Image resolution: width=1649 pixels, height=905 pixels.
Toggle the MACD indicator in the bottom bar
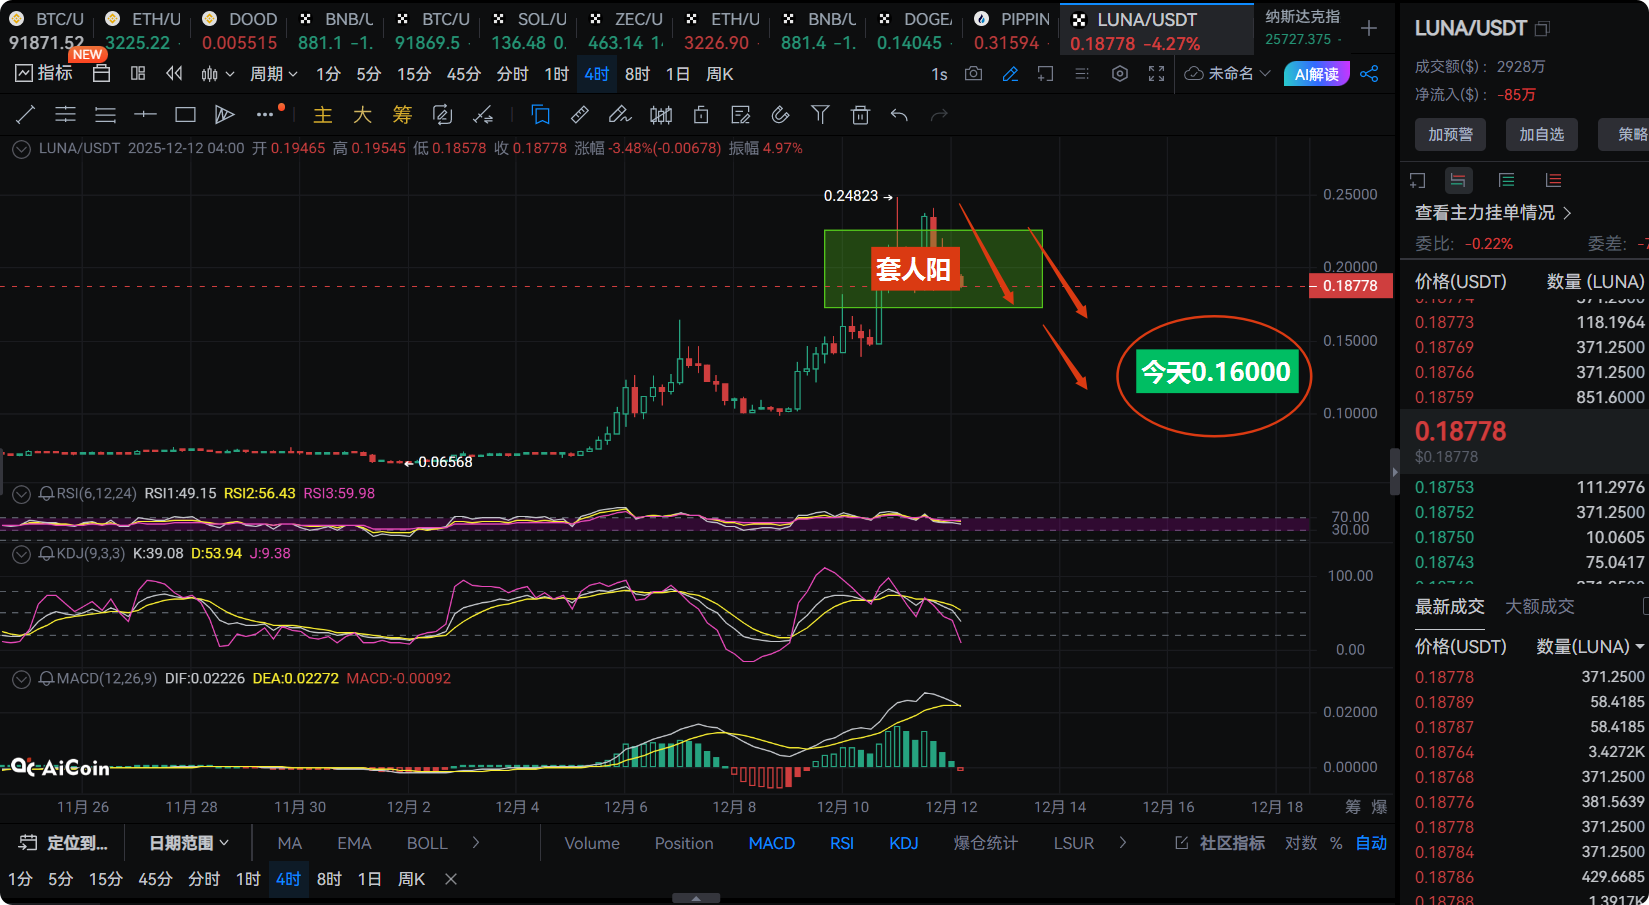(x=771, y=843)
